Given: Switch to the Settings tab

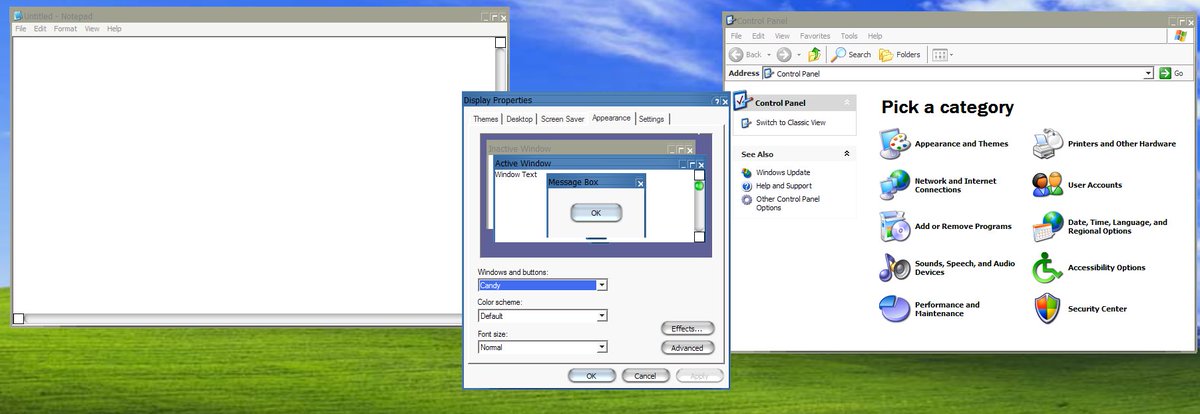Looking at the screenshot, I should 651,119.
